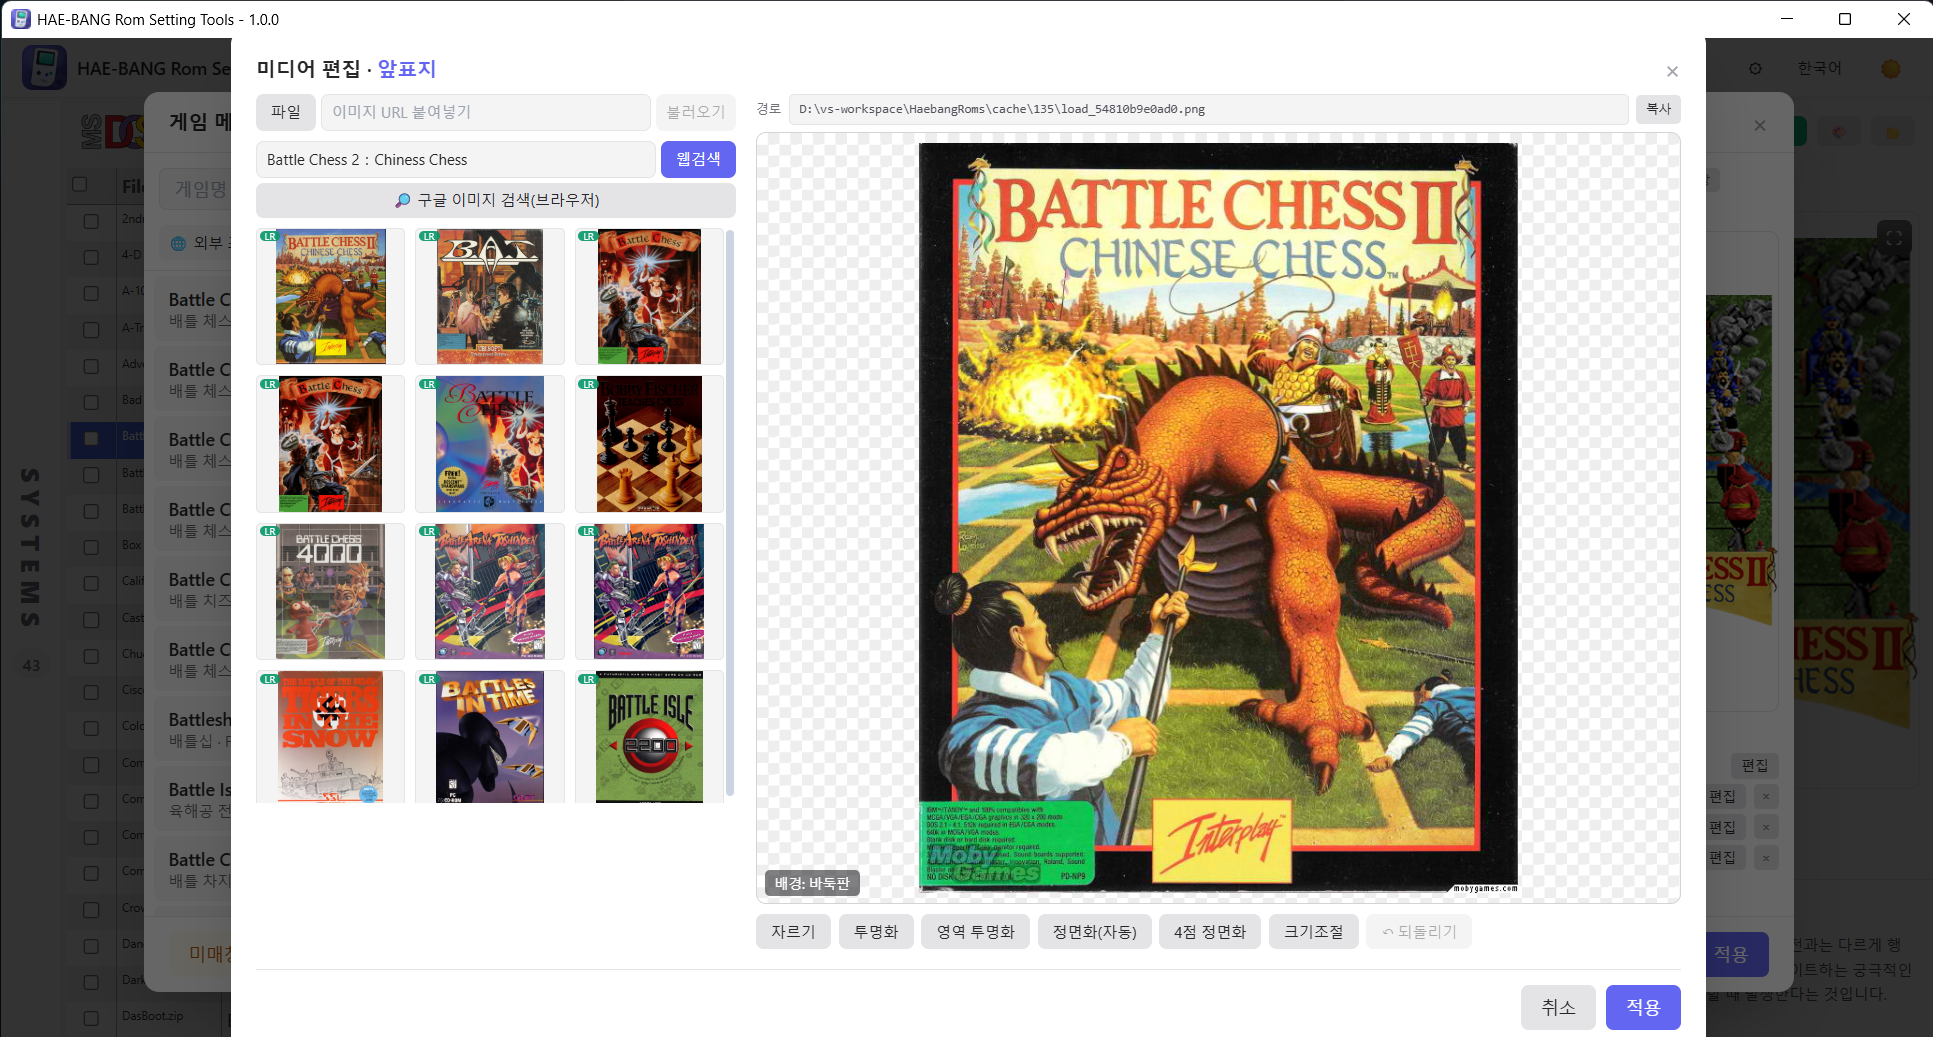Open 크기조절 resize
The width and height of the screenshot is (1933, 1037).
pyautogui.click(x=1314, y=932)
